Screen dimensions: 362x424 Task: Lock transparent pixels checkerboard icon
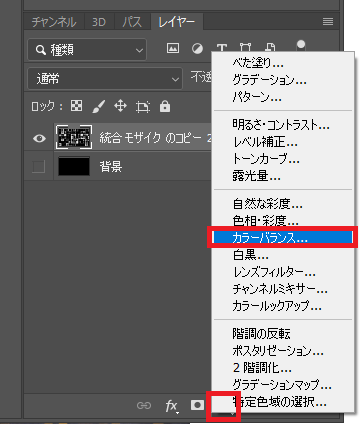tap(77, 106)
